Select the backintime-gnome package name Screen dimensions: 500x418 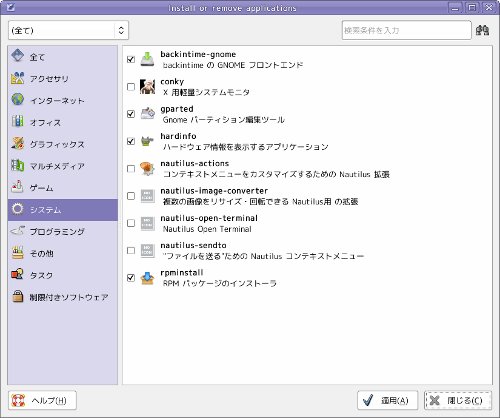[198, 54]
